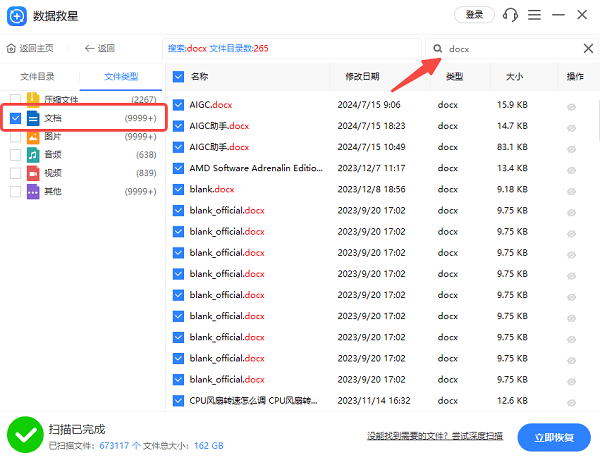Click the preview eye icon for AIGC.docx

(x=571, y=105)
